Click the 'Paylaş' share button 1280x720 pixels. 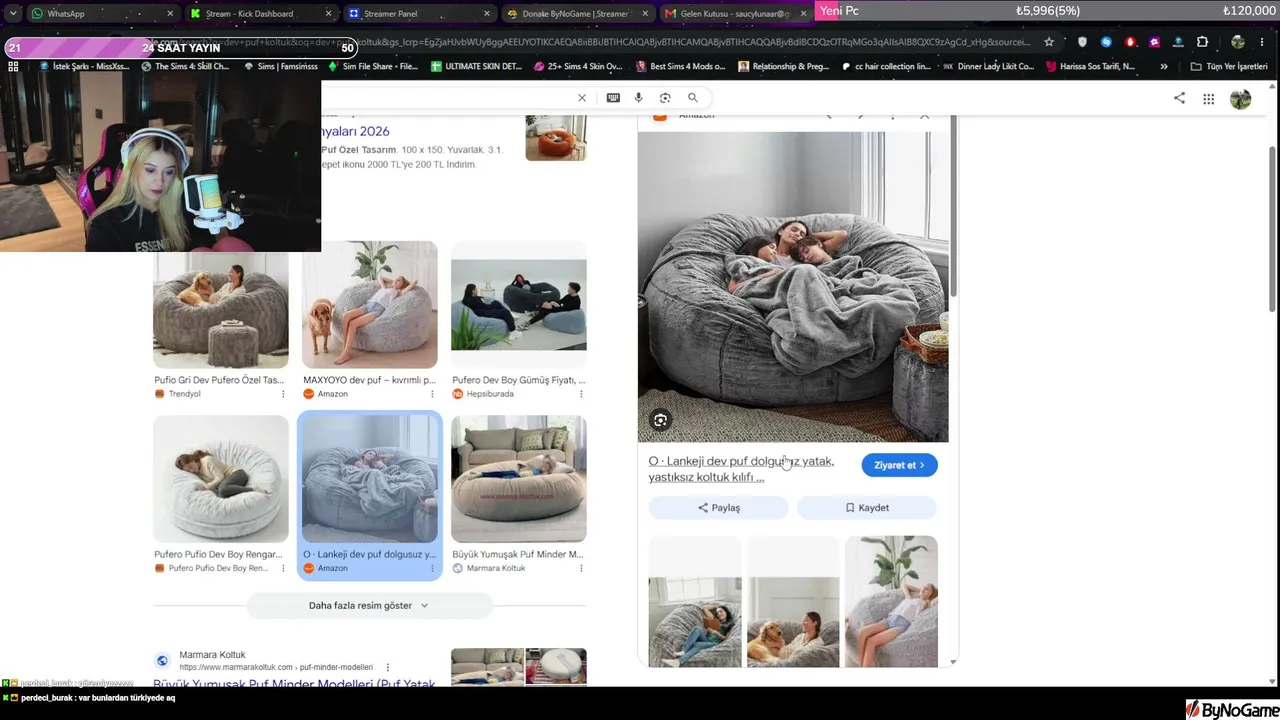pyautogui.click(x=718, y=508)
